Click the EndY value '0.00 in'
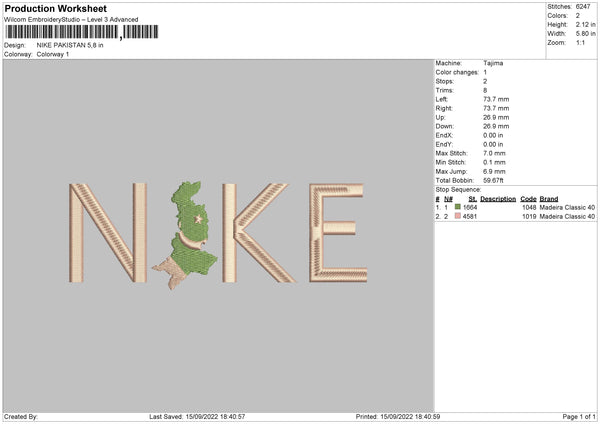This screenshot has height=424, width=600. 493,144
